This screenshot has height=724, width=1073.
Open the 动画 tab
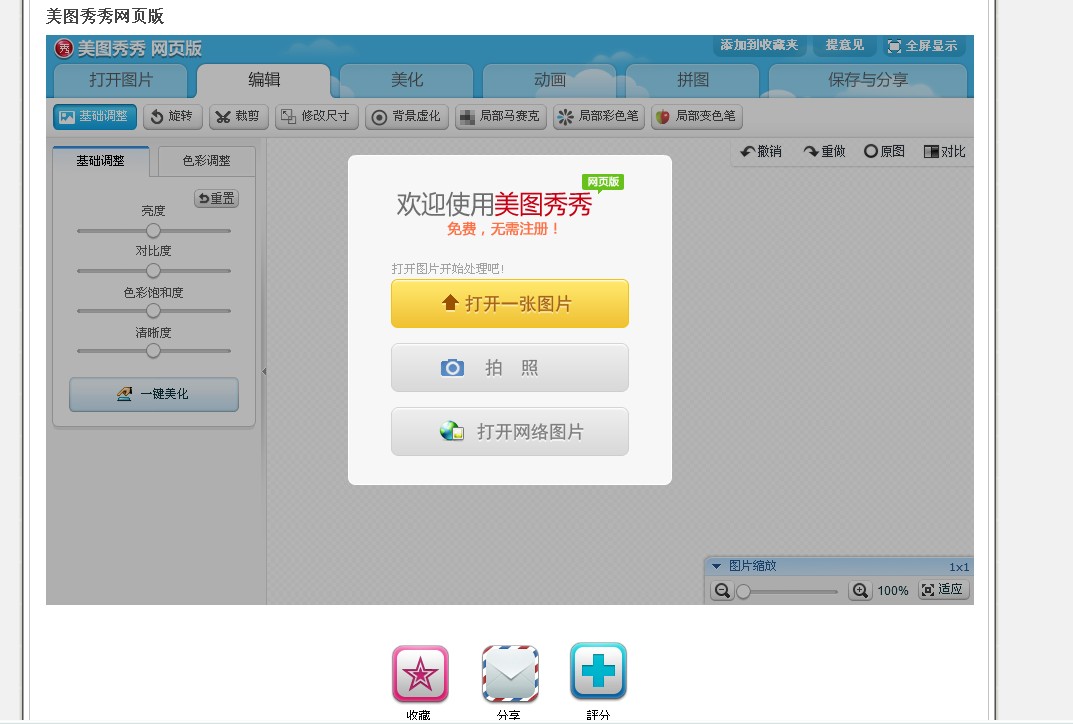click(x=550, y=80)
